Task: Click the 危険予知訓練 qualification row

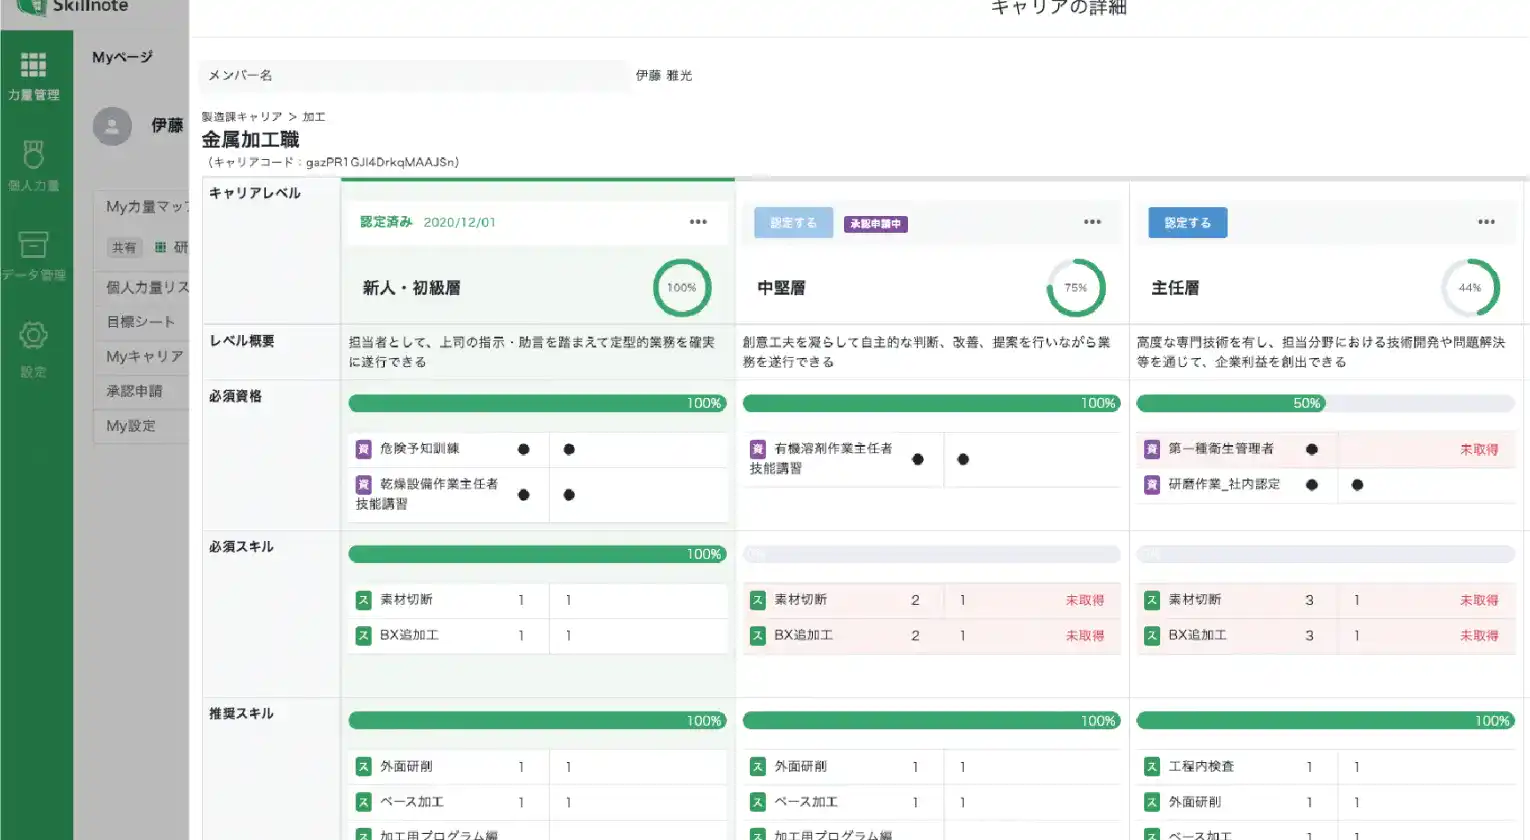Action: click(537, 449)
